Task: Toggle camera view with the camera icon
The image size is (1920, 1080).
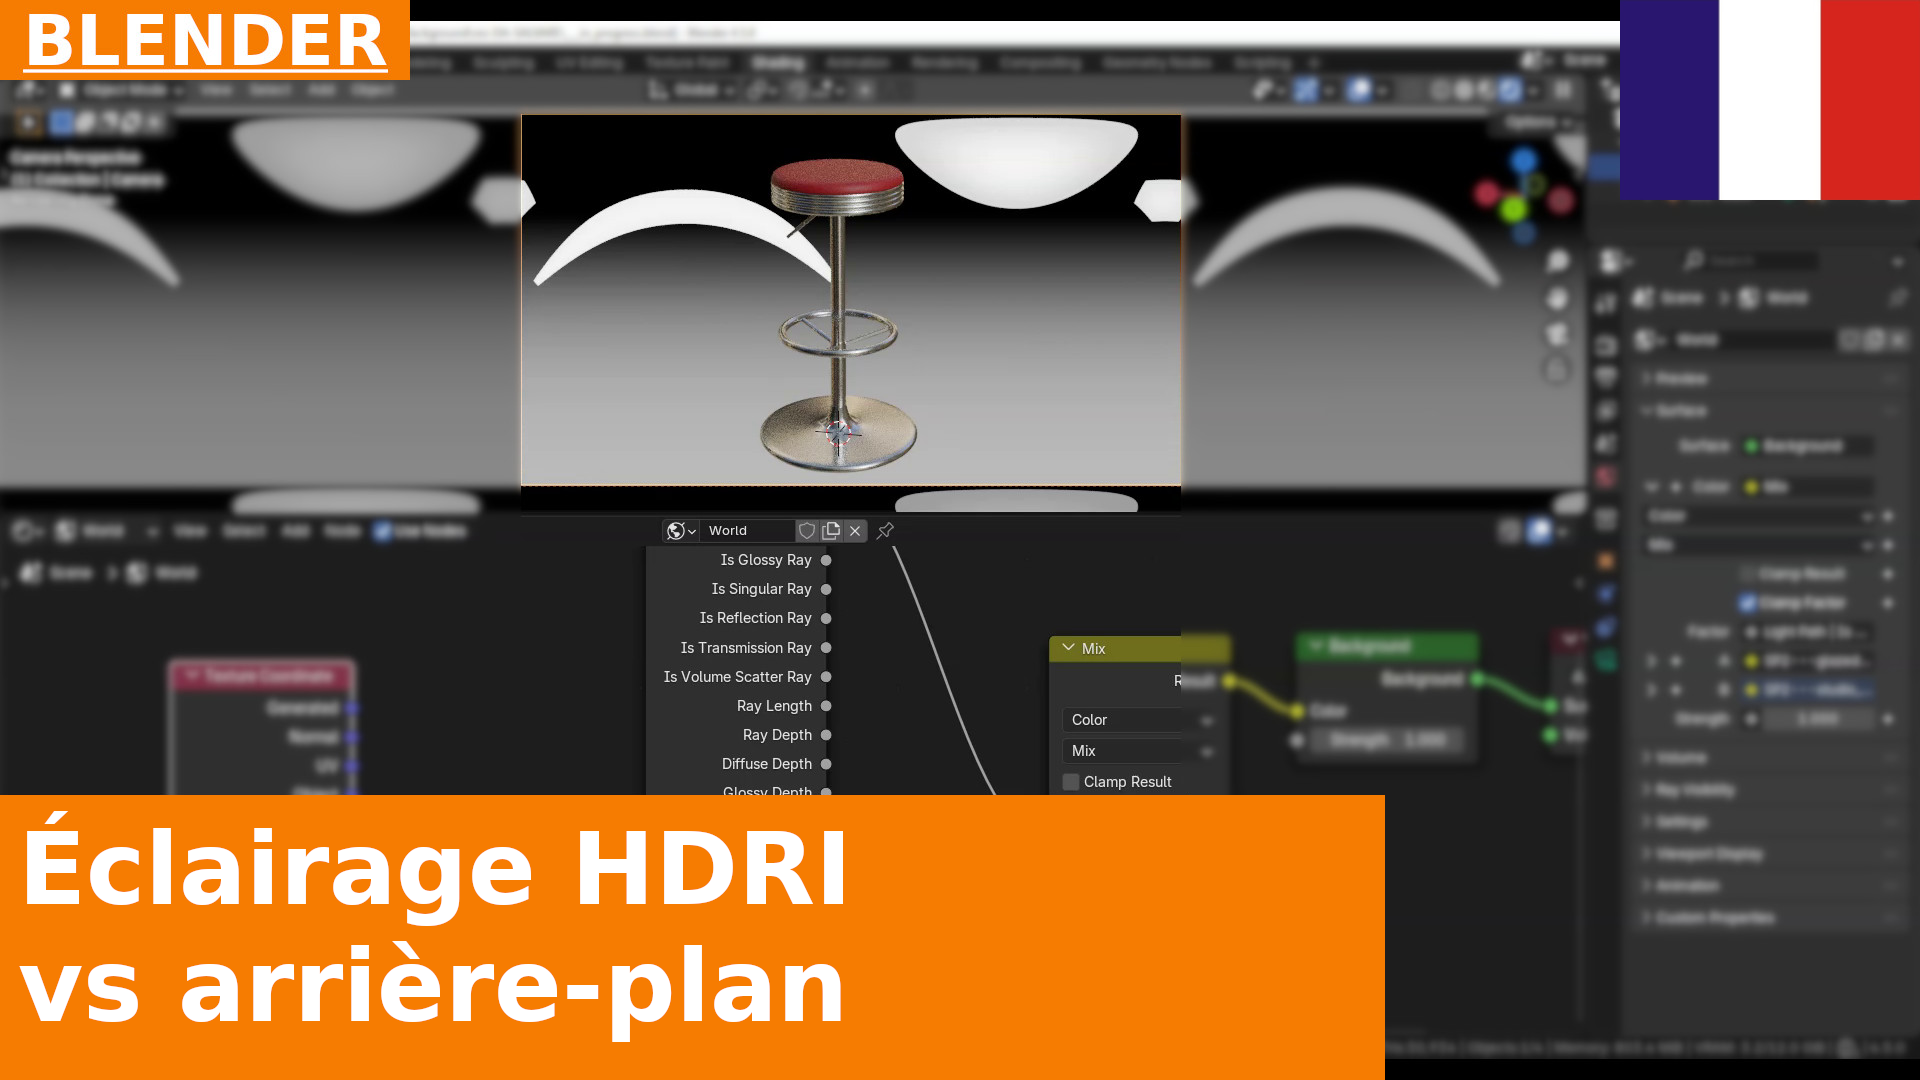Action: pyautogui.click(x=1557, y=334)
